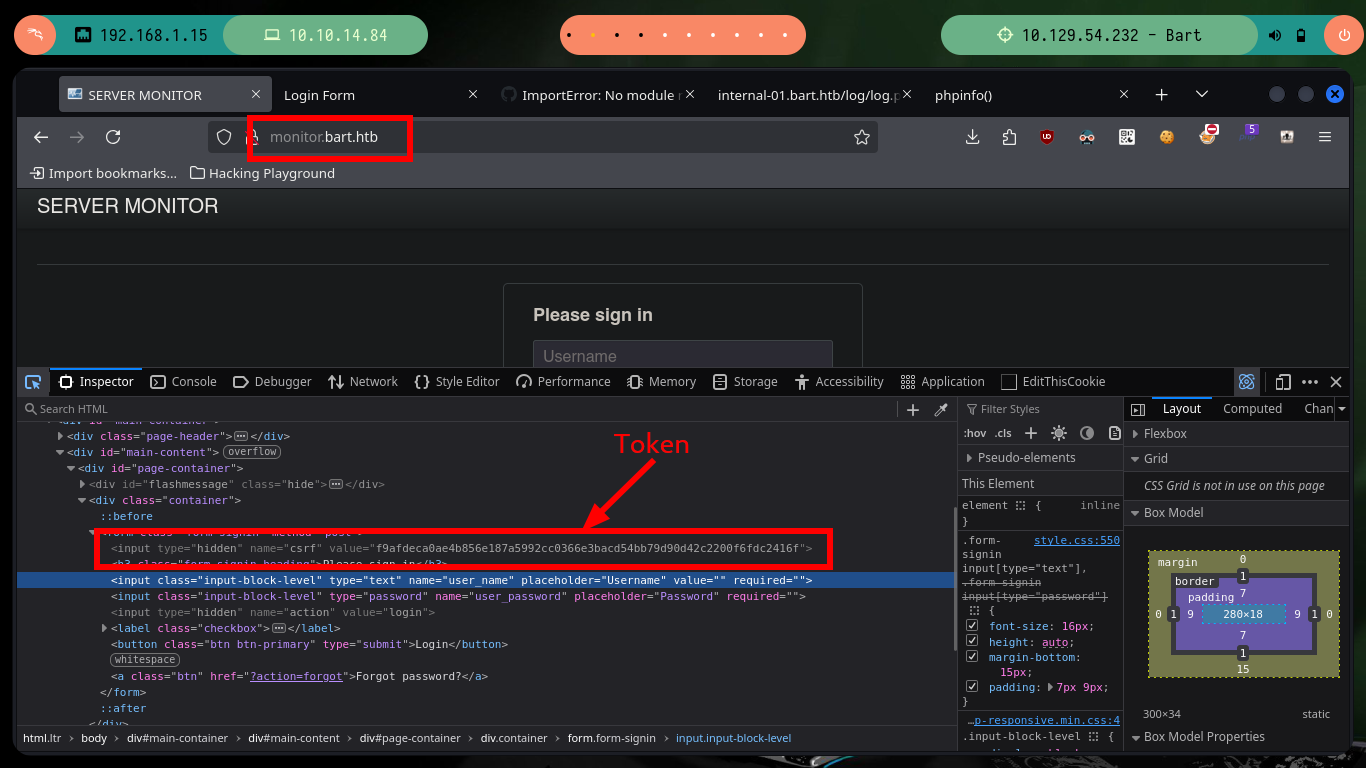Screen dimensions: 1366x768
Task: Toggle the .cls classes panel
Action: click(1003, 433)
